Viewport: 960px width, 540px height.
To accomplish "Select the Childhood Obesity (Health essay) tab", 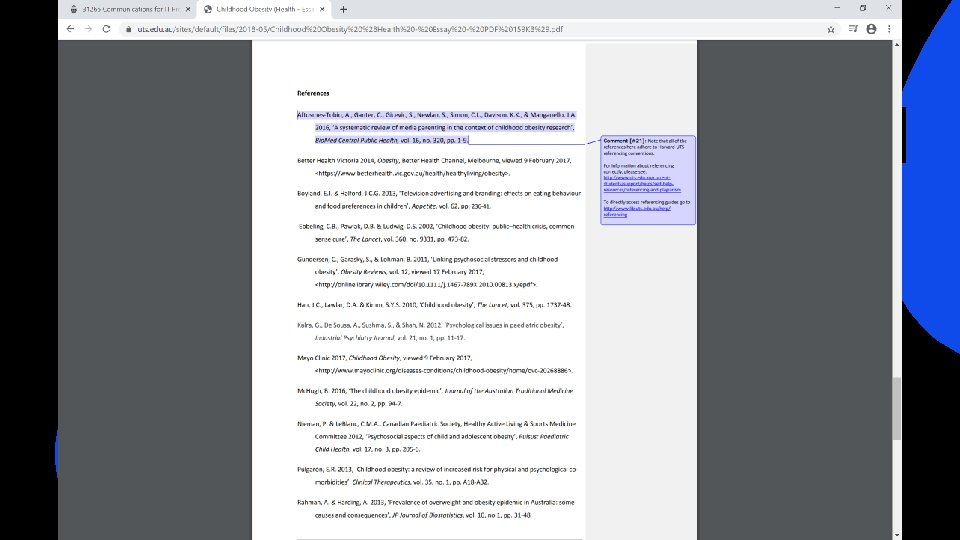I will (263, 9).
